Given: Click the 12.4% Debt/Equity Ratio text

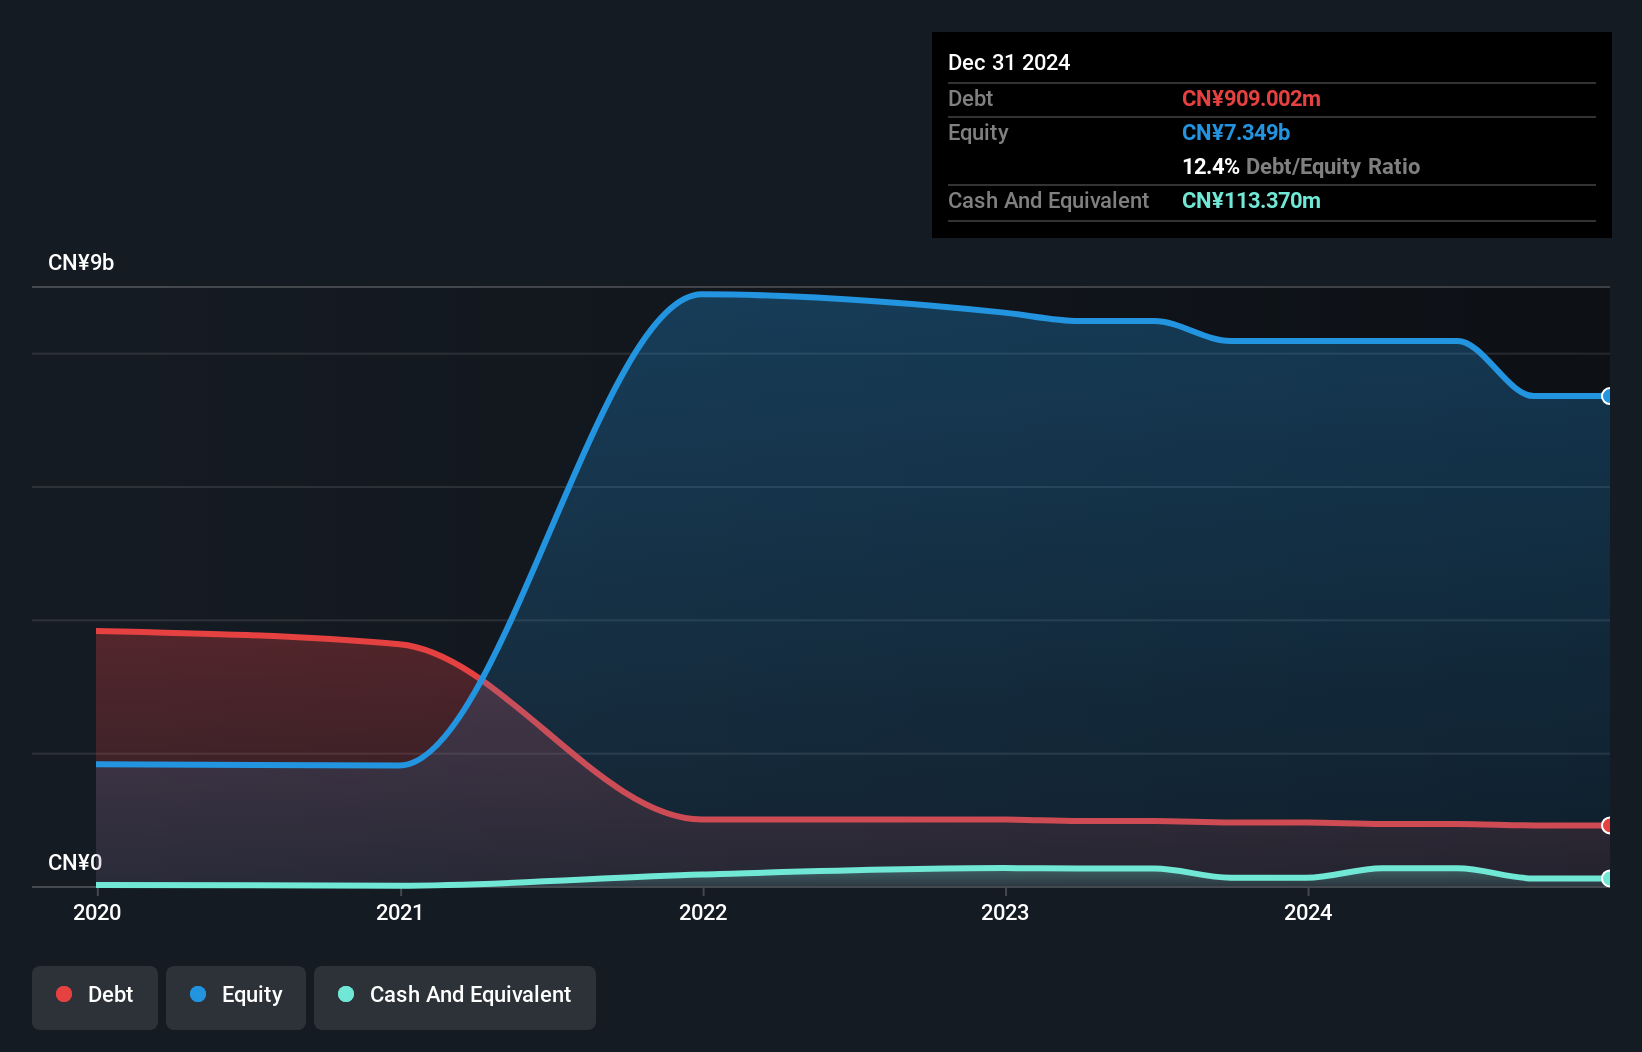Looking at the screenshot, I should (1301, 166).
